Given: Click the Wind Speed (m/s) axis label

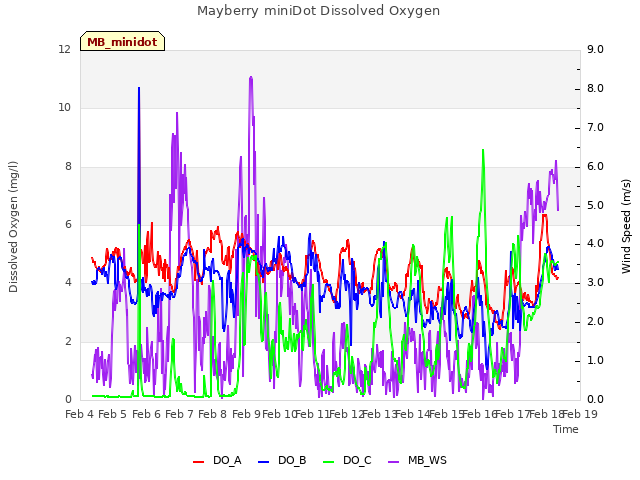Looking at the screenshot, I should click(x=626, y=226).
